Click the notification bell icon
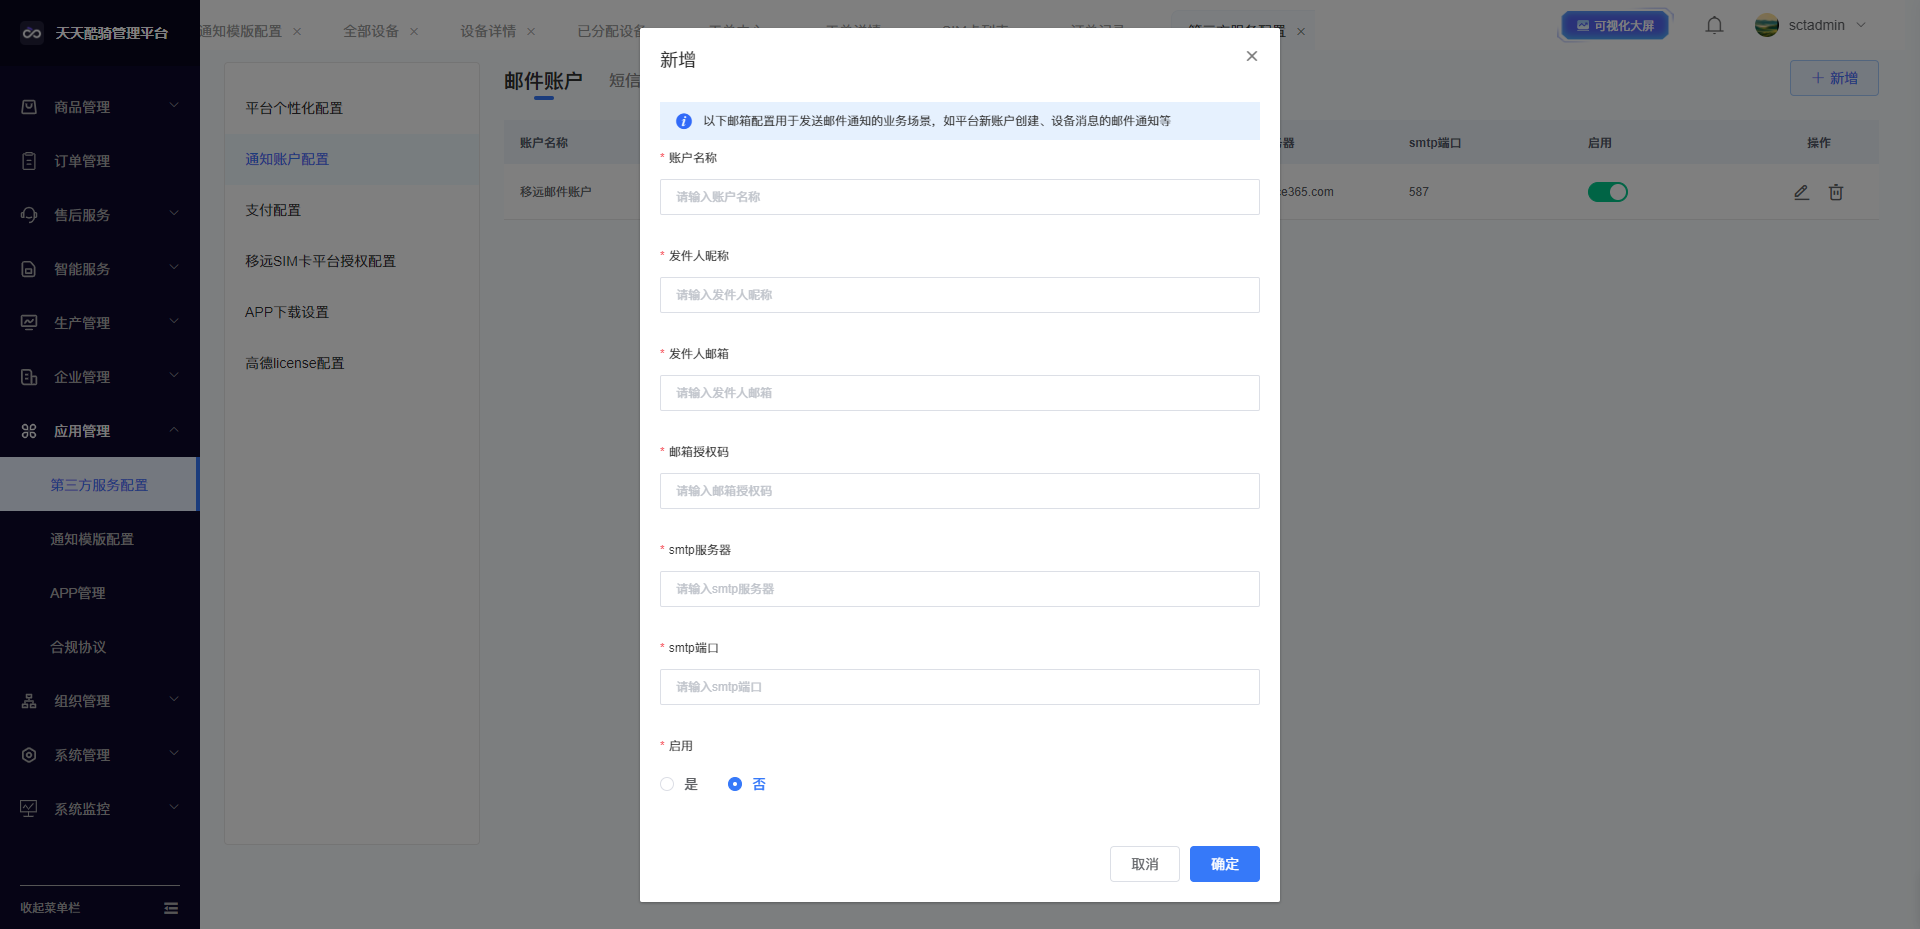The width and height of the screenshot is (1920, 929). (1714, 26)
